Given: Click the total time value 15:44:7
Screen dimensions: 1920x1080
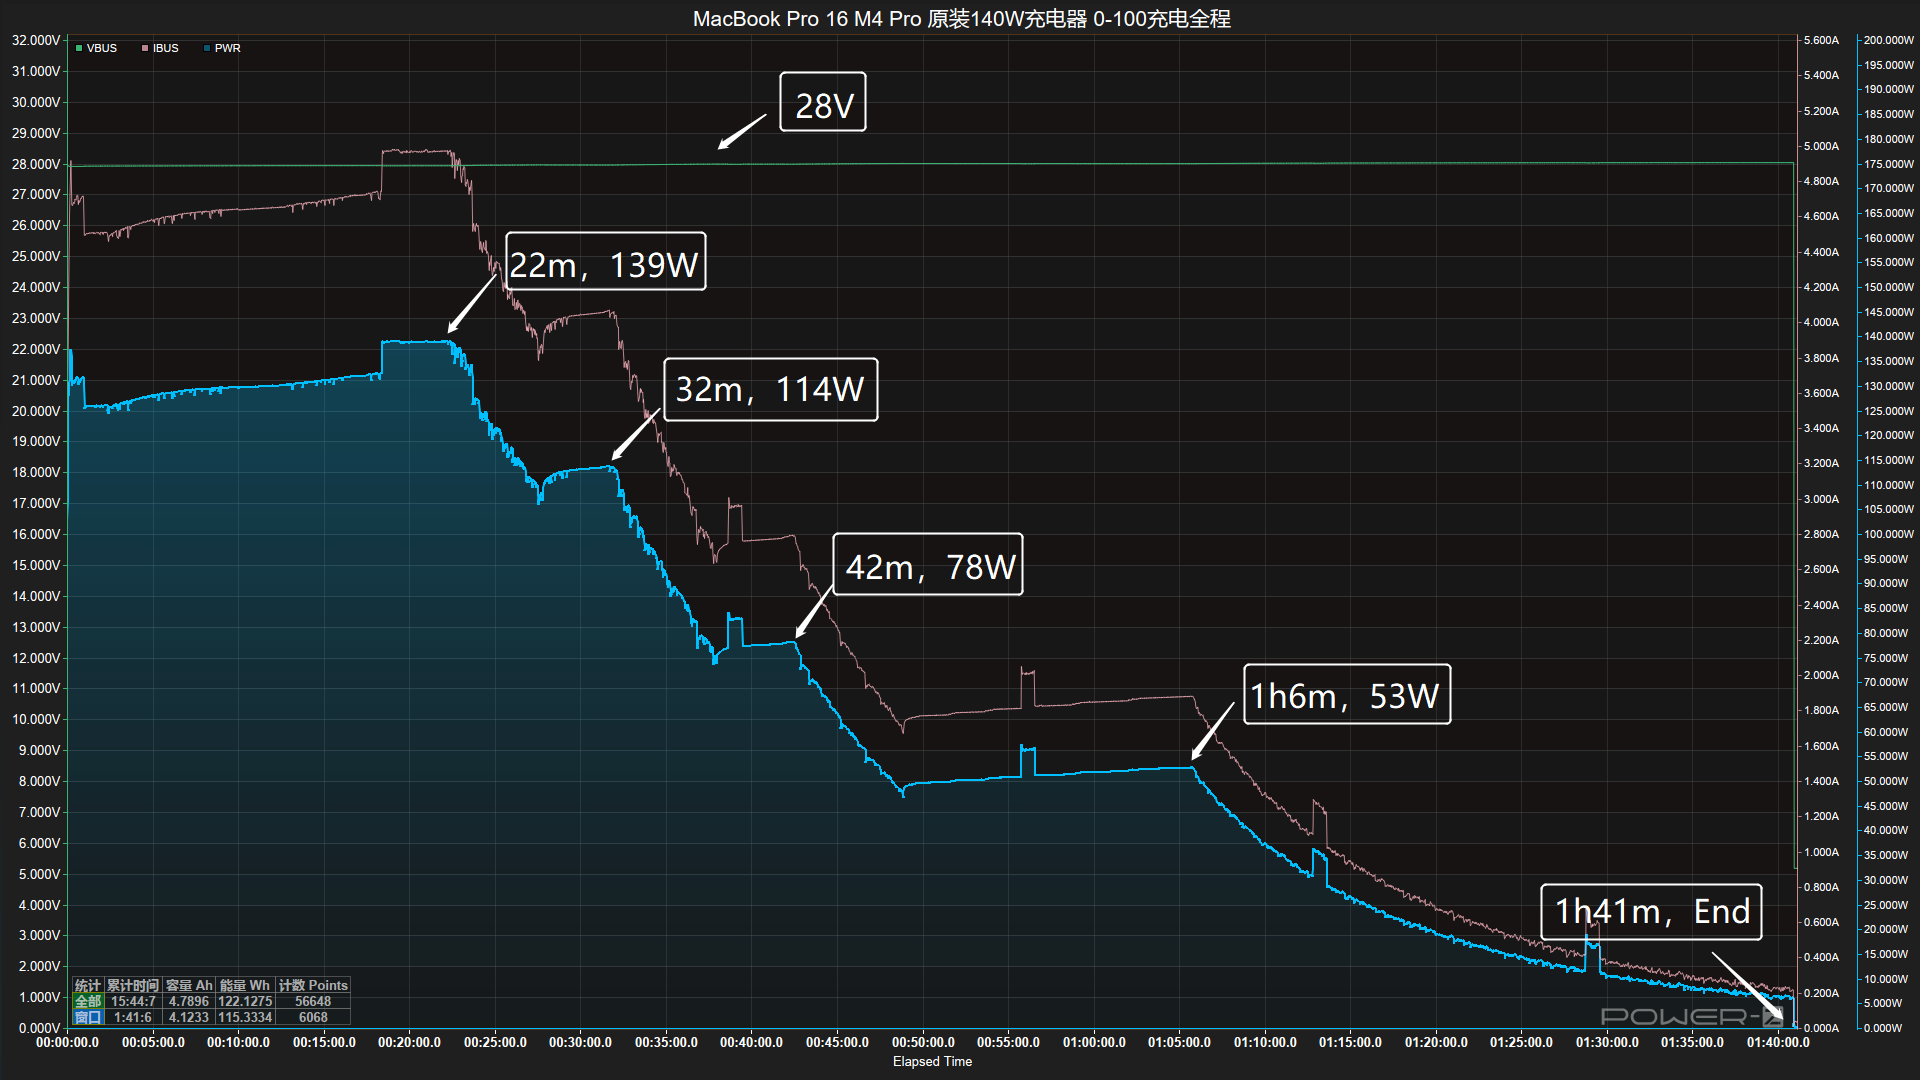Looking at the screenshot, I should (x=133, y=1001).
